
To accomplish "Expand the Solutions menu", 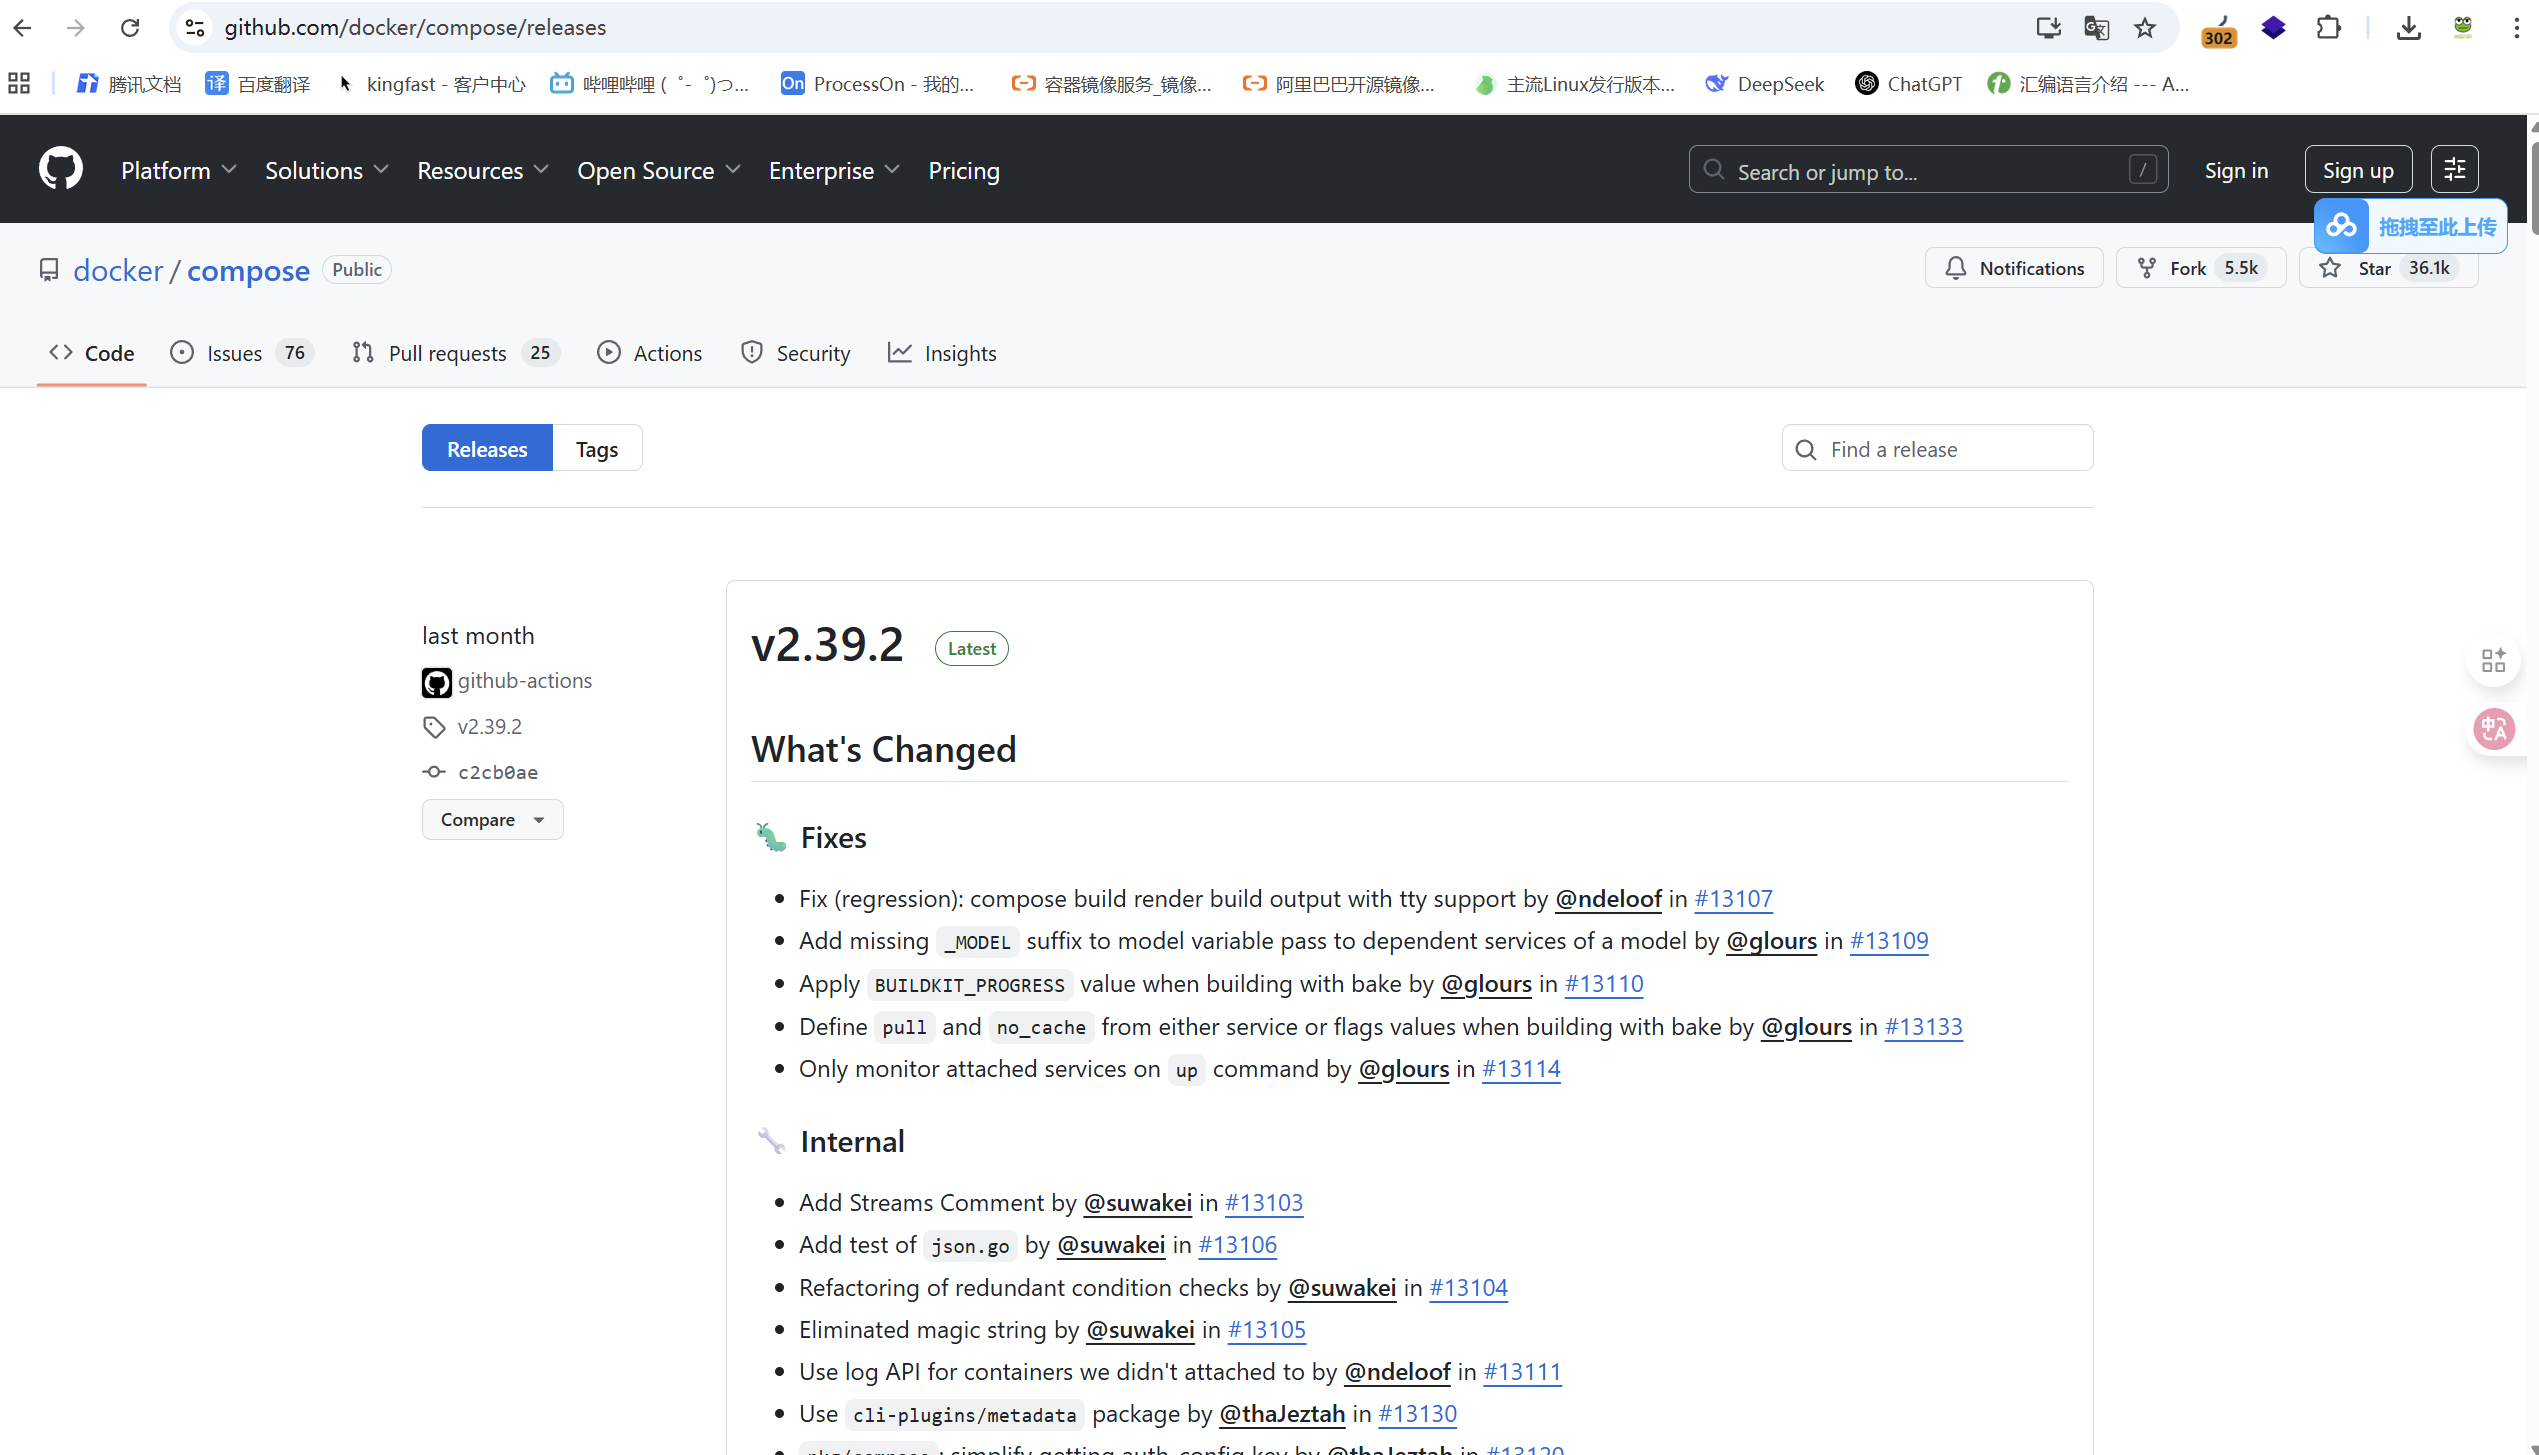I will pyautogui.click(x=327, y=171).
